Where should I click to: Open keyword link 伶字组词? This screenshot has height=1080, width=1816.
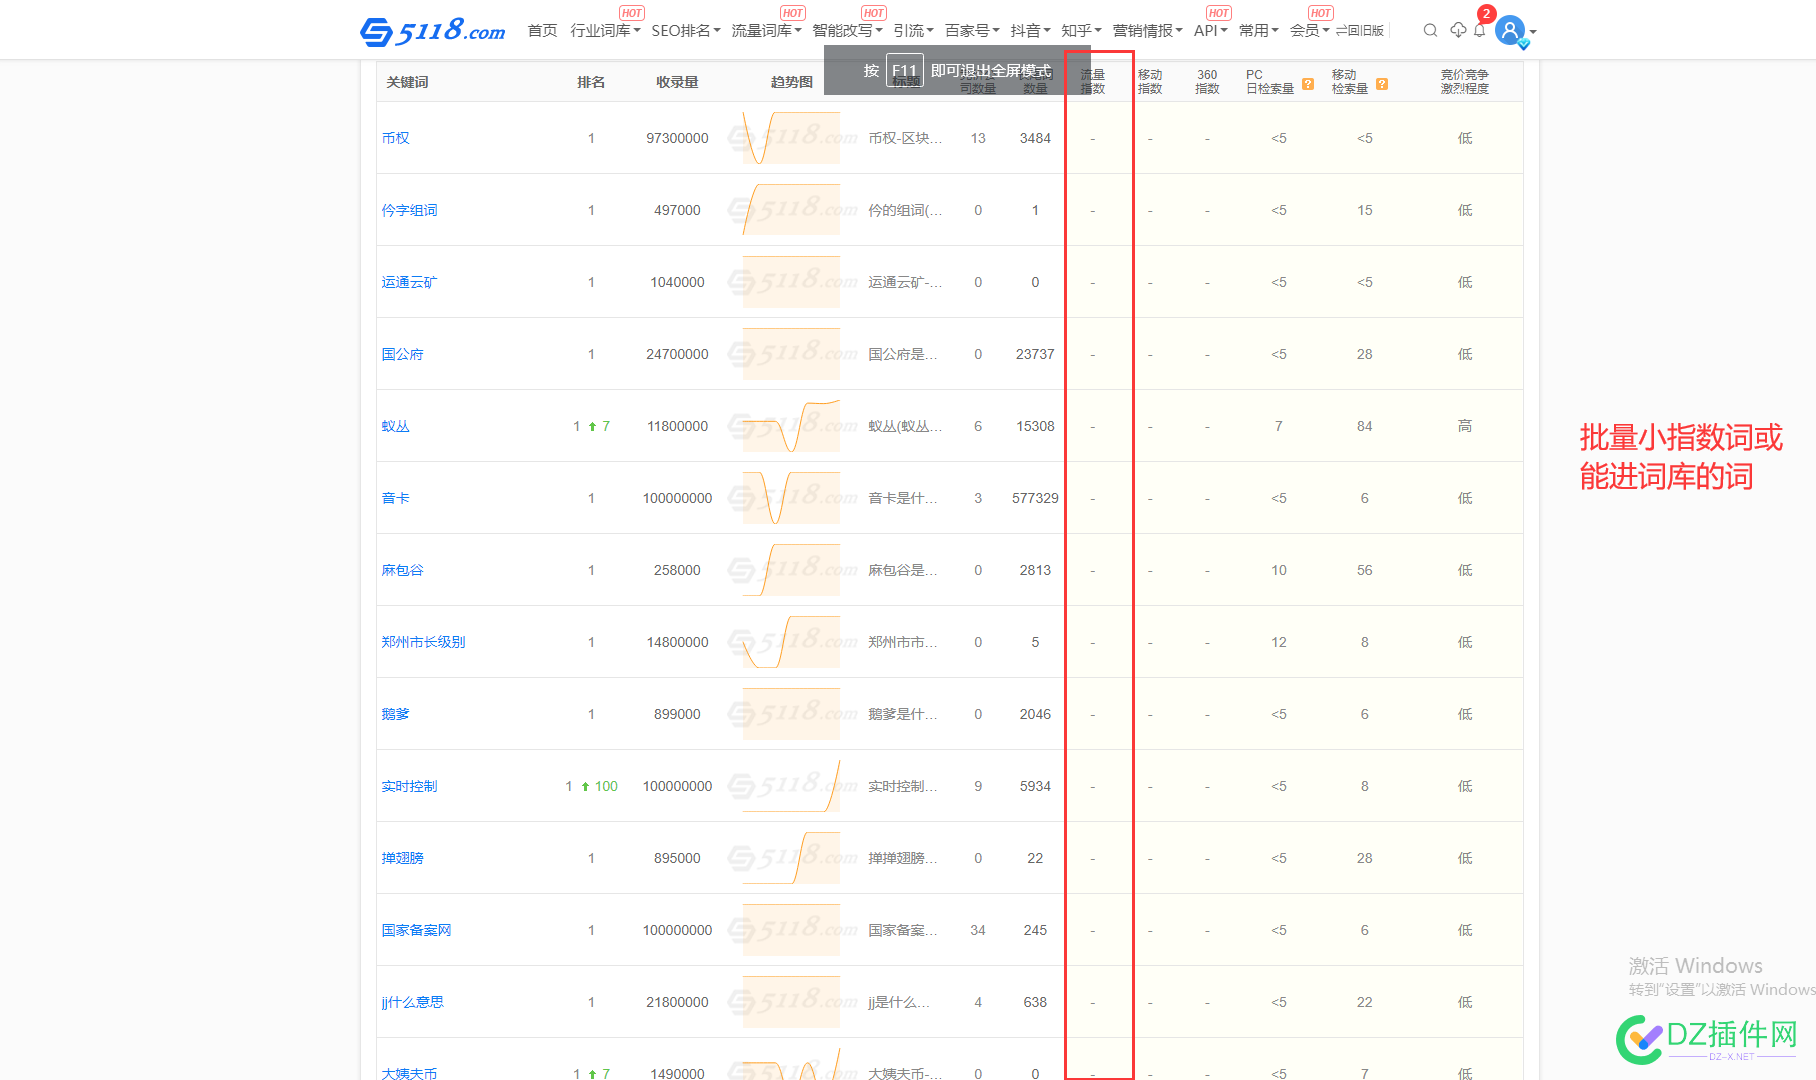click(x=409, y=210)
